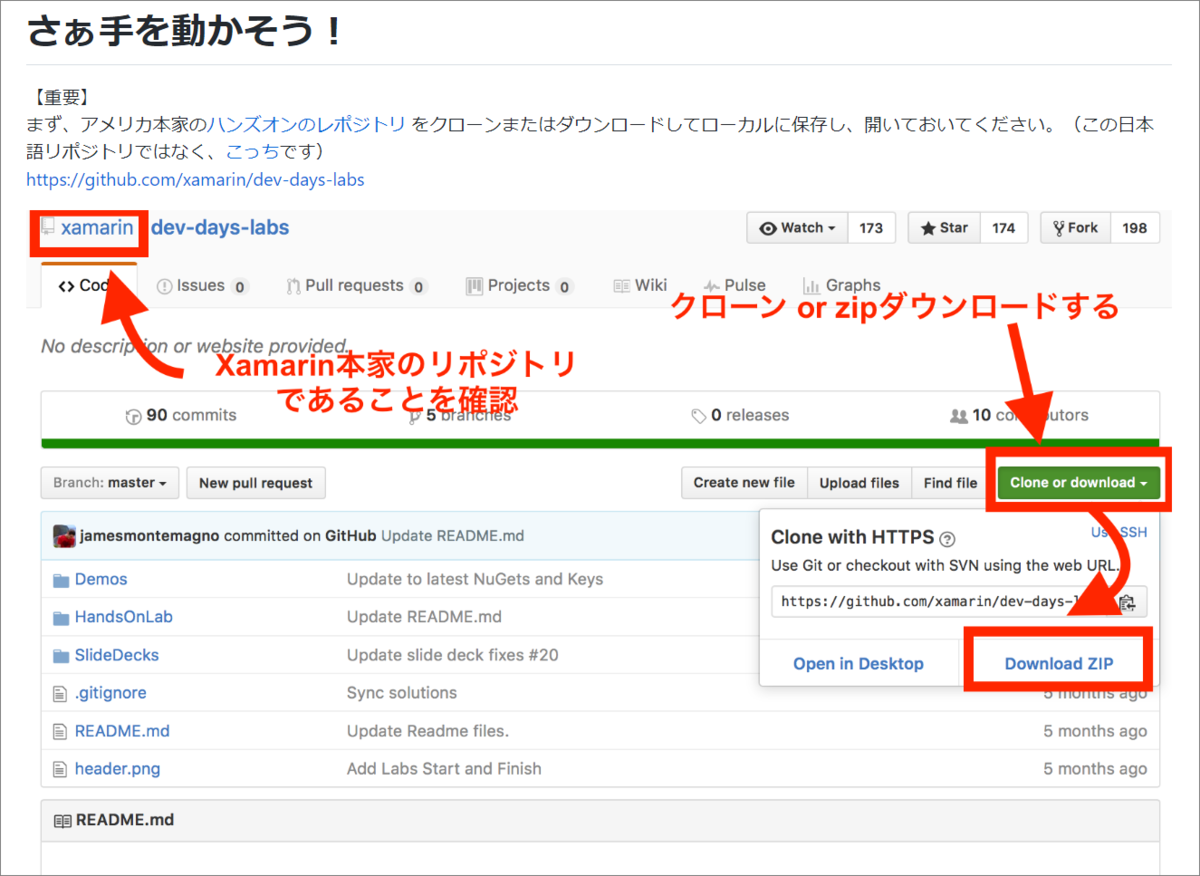Select the Demos folder icon
This screenshot has width=1200, height=876.
click(60, 579)
